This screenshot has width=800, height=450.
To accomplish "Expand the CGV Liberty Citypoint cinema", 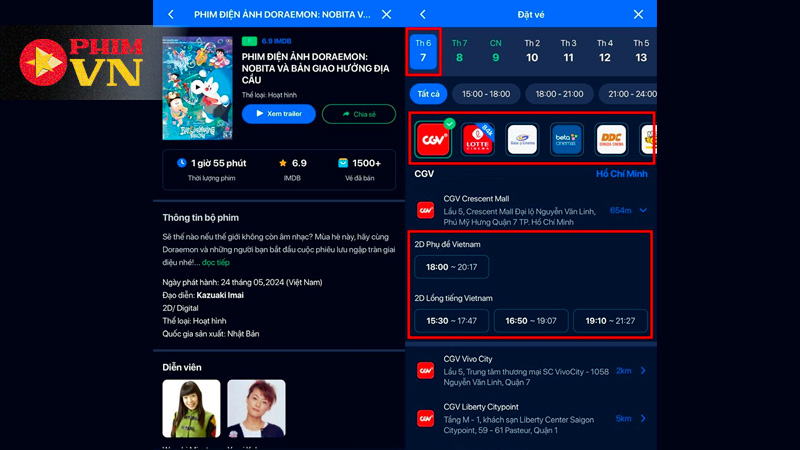I will [643, 418].
